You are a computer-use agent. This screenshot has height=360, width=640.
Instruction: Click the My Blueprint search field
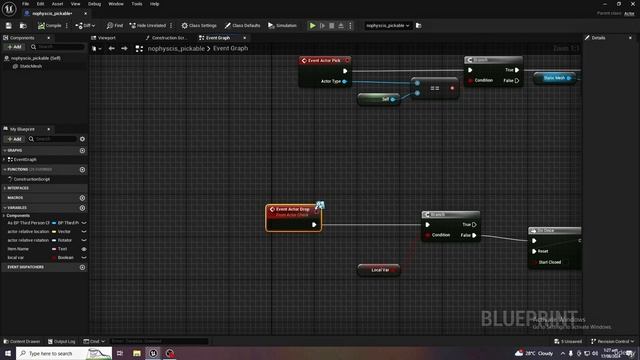tap(52, 139)
